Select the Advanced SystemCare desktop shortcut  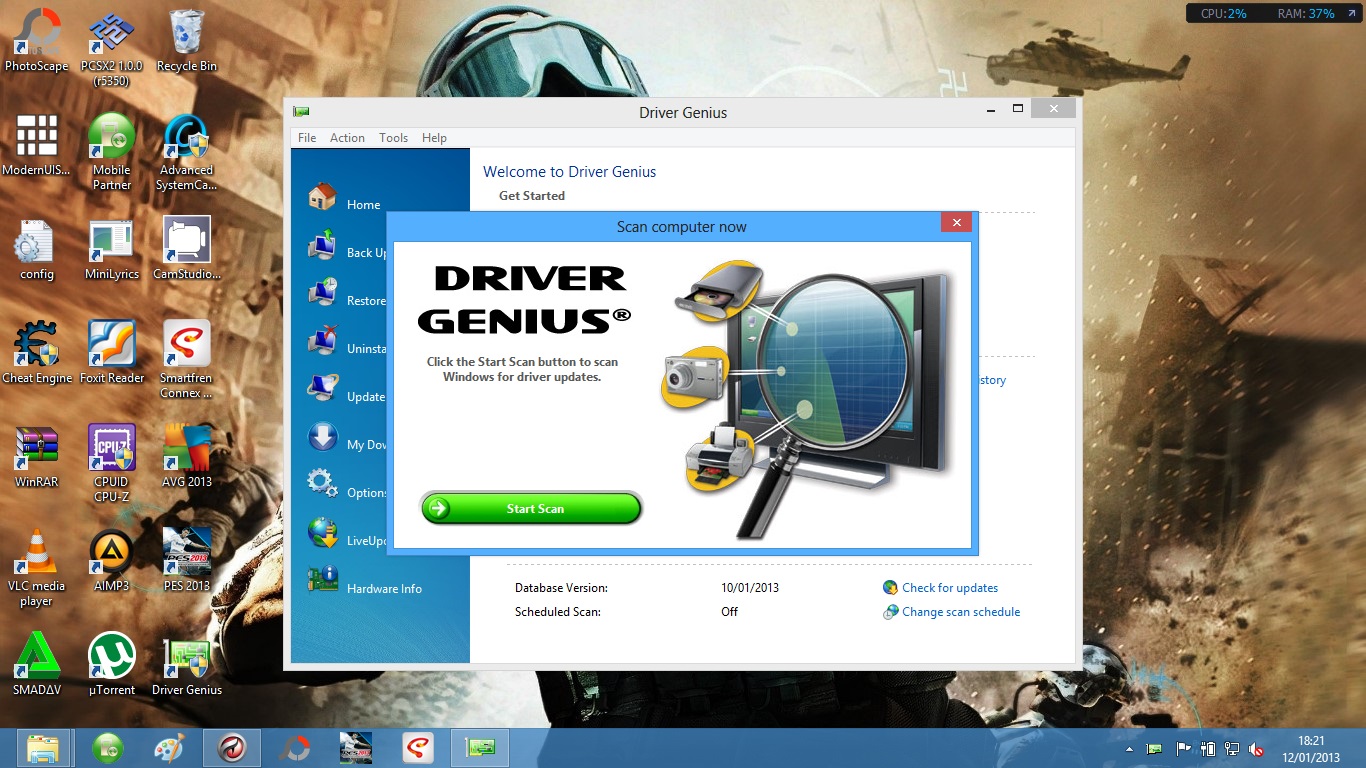[187, 152]
